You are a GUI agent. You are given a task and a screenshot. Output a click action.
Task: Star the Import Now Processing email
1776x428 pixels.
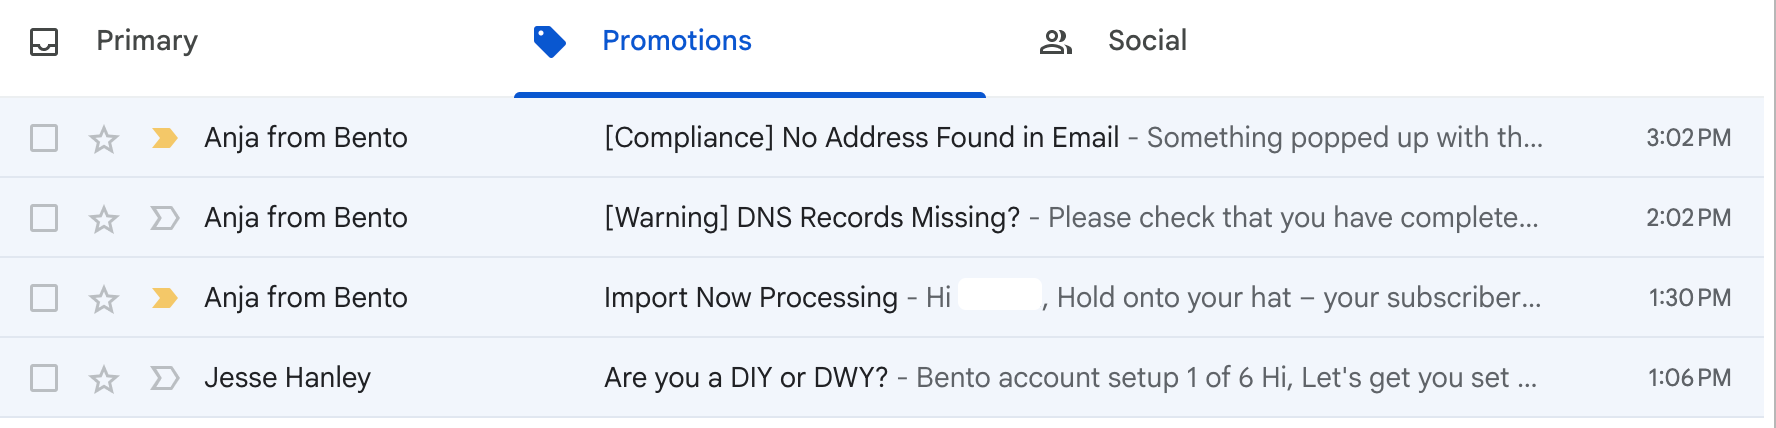pos(104,298)
